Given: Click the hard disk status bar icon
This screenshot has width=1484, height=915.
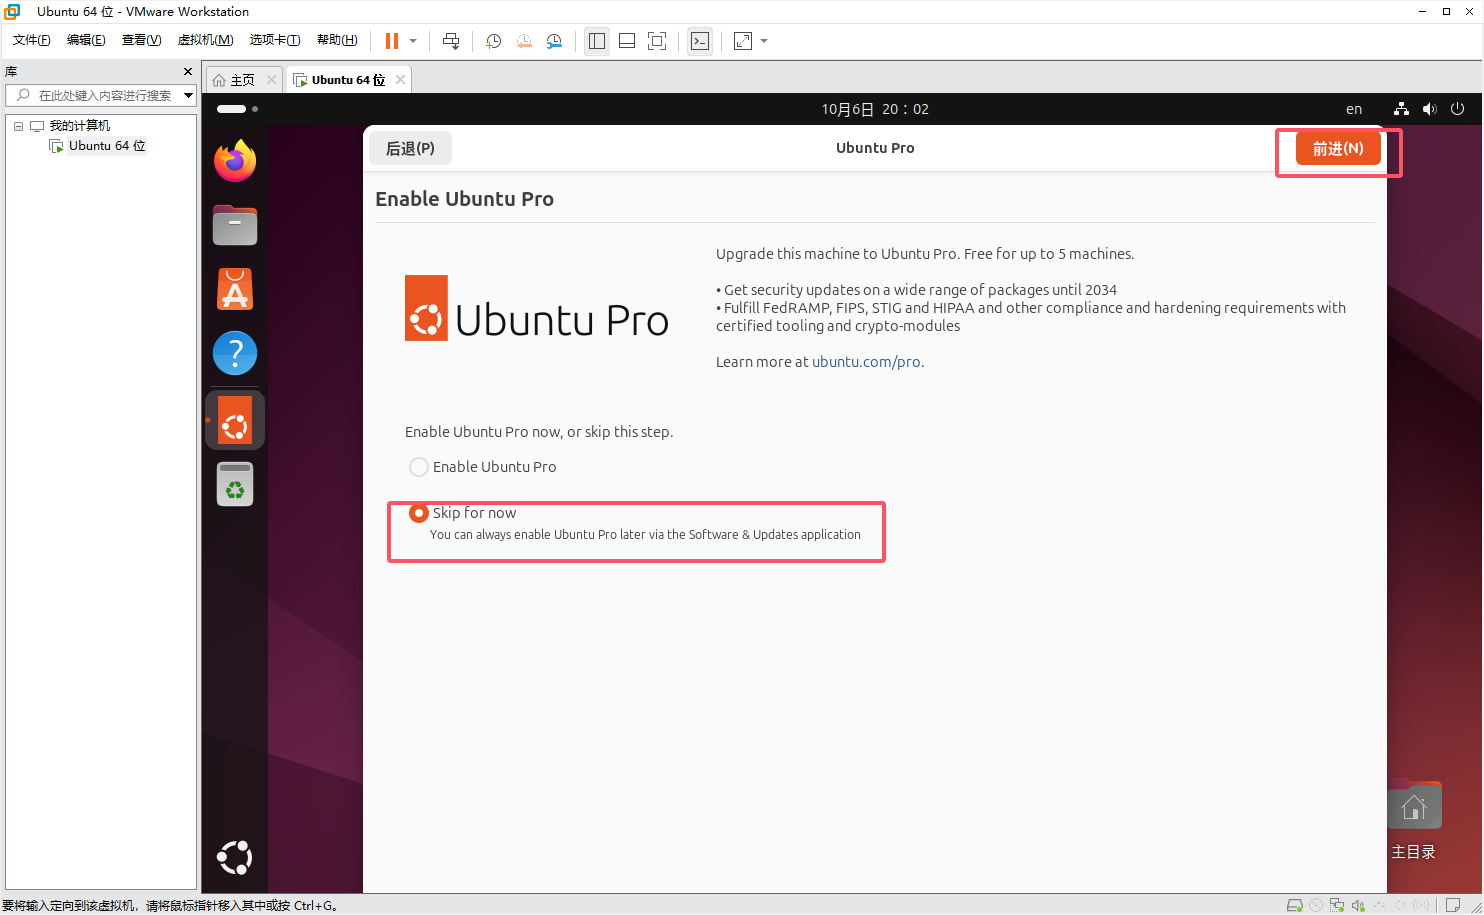Looking at the screenshot, I should (1294, 905).
